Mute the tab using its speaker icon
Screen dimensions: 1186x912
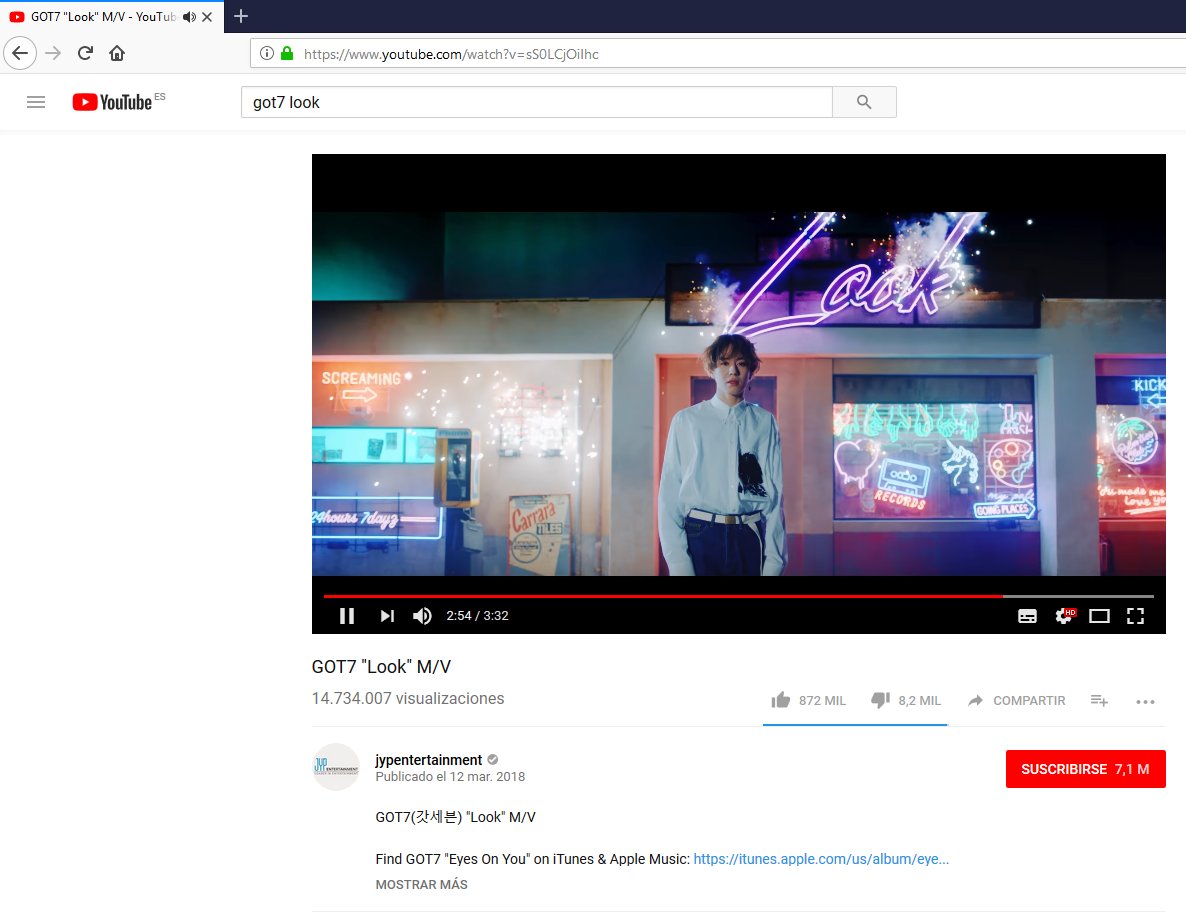click(189, 17)
